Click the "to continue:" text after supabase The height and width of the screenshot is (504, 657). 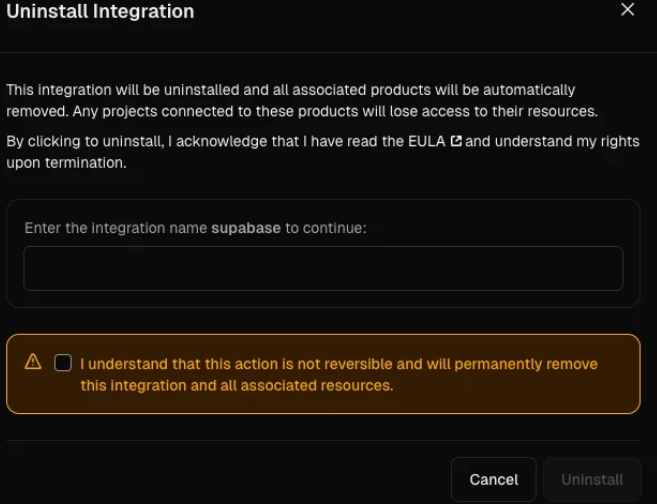click(326, 228)
